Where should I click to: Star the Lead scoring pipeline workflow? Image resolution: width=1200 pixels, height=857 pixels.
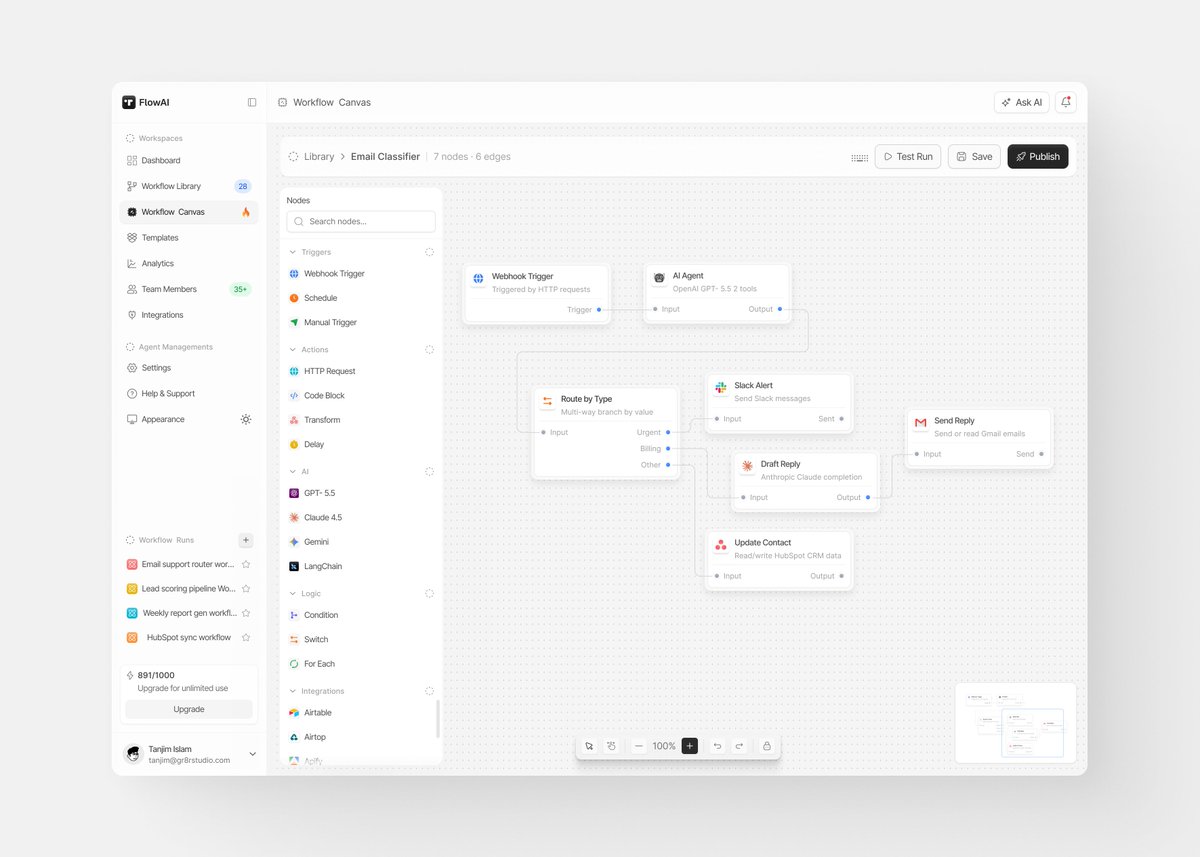246,589
